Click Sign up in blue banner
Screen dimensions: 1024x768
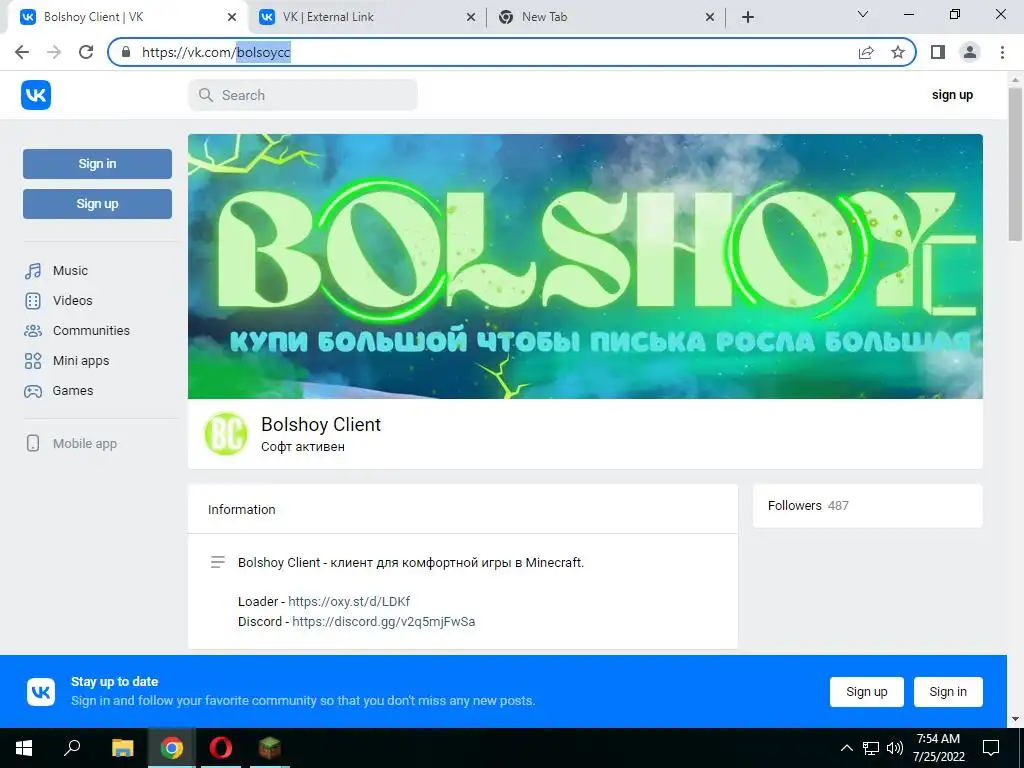point(867,692)
